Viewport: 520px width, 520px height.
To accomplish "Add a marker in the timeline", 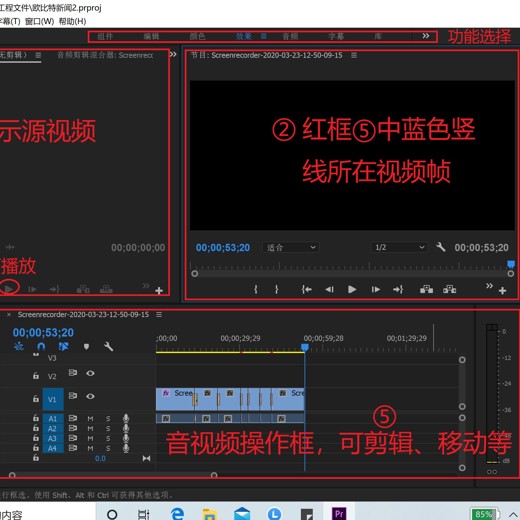I will tap(86, 347).
